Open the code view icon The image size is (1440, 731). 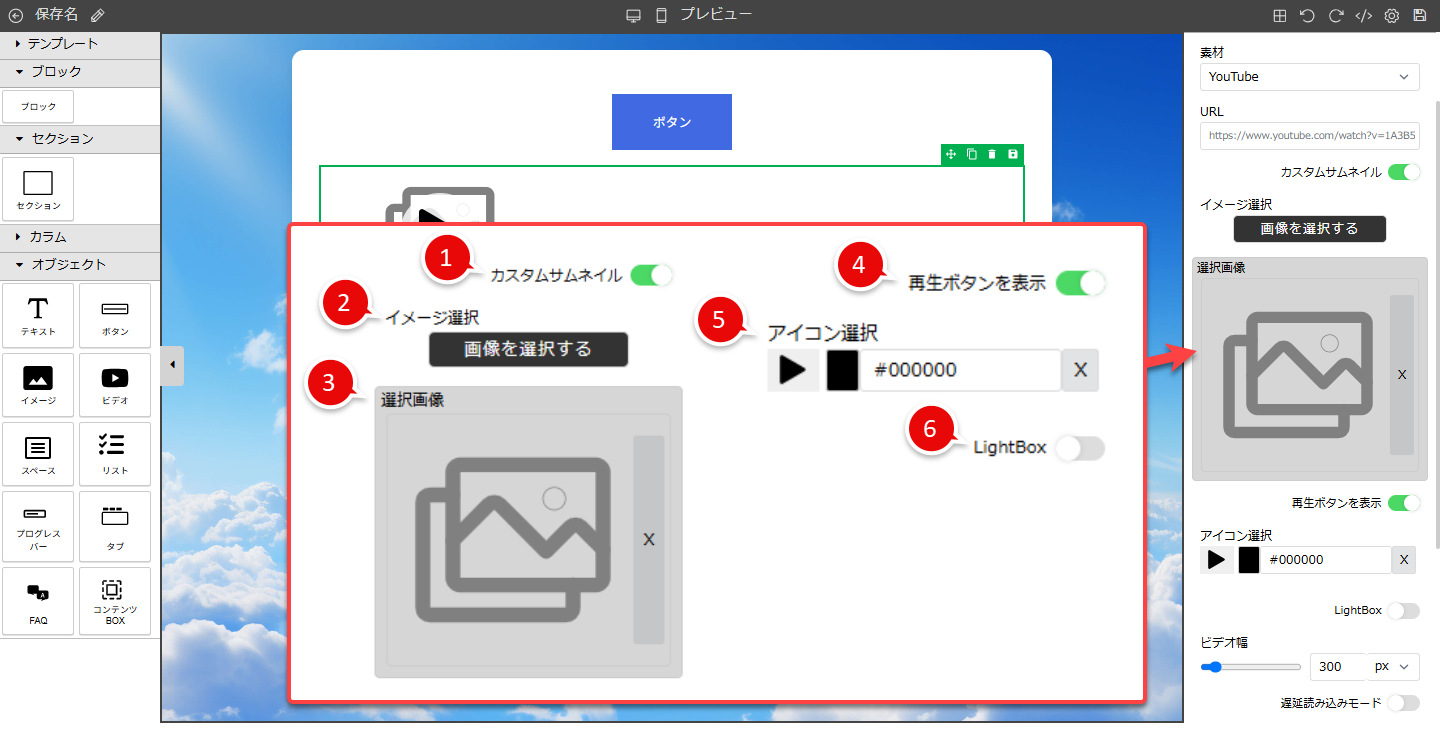click(1363, 15)
